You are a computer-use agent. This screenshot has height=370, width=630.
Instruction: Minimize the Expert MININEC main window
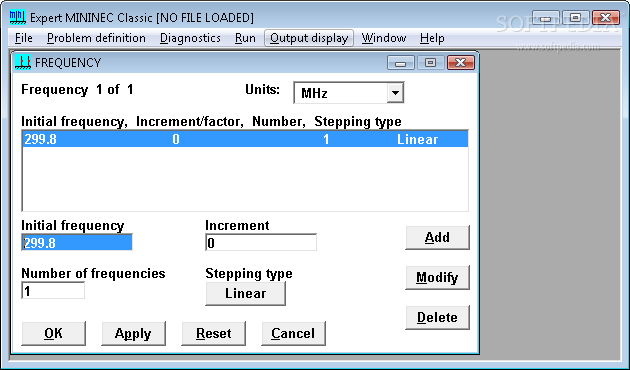click(x=546, y=18)
